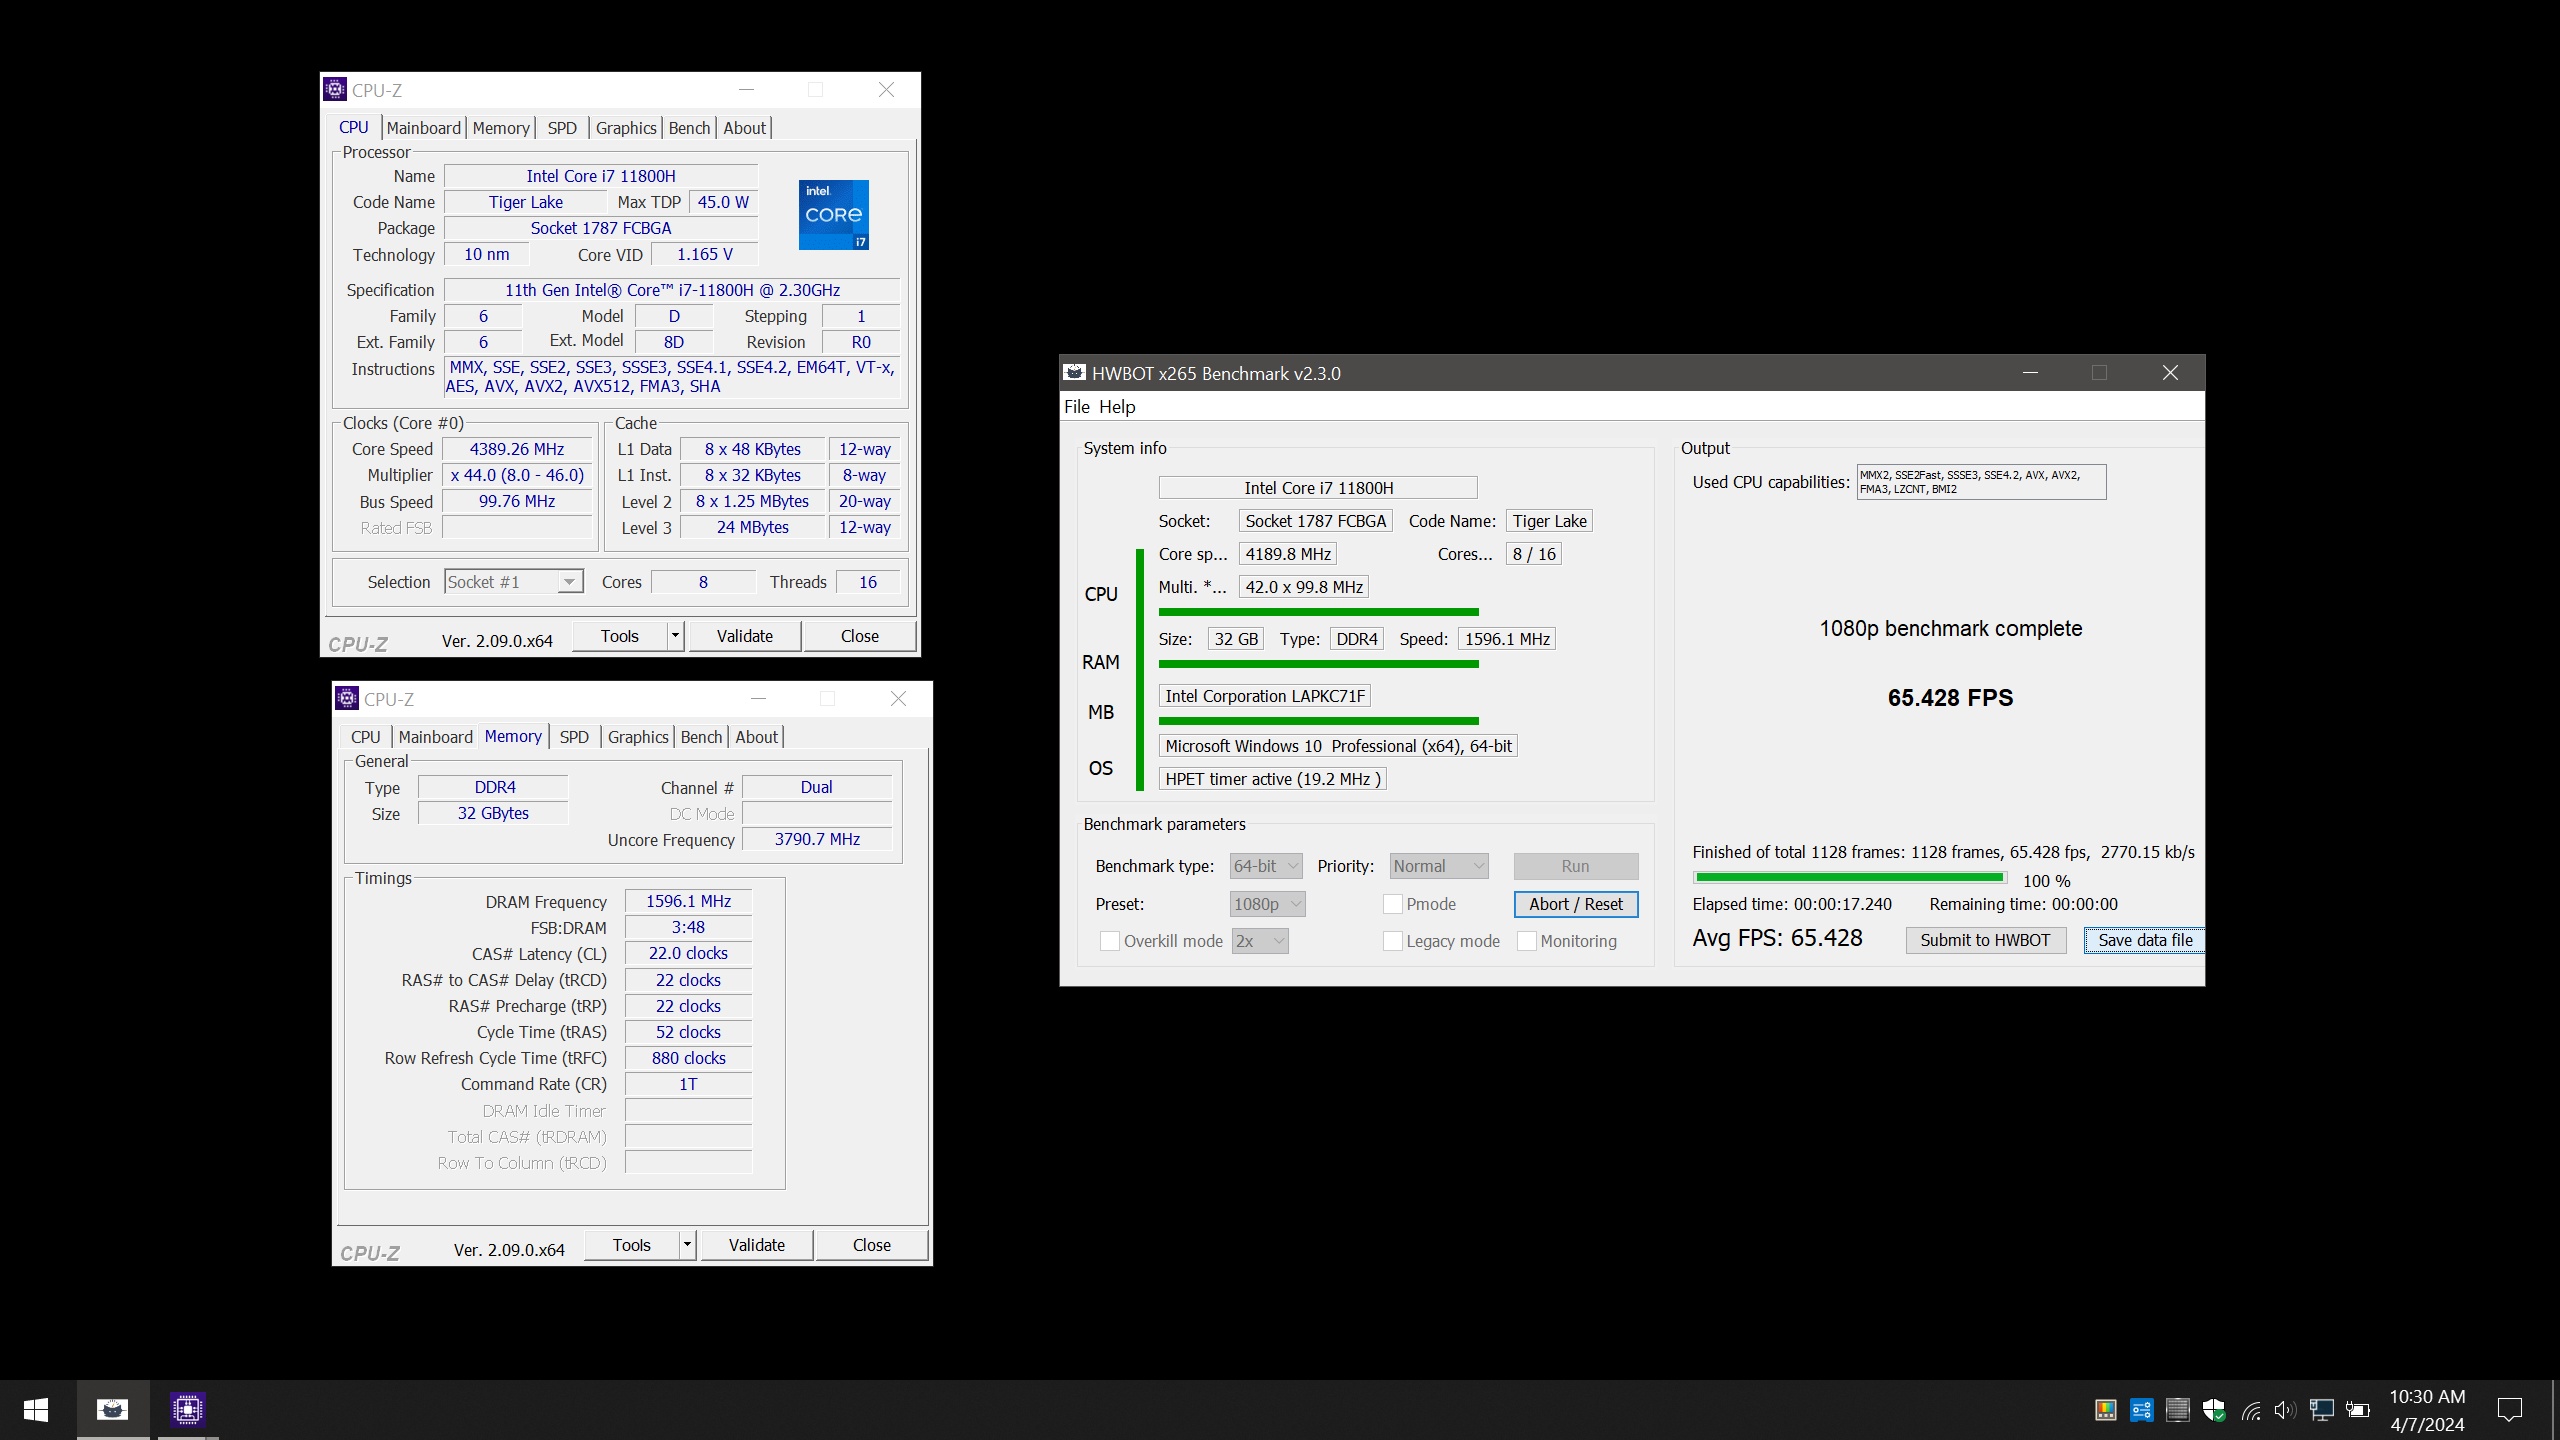This screenshot has width=2560, height=1440.
Task: Open the gray grid tray icon
Action: tap(2177, 1410)
